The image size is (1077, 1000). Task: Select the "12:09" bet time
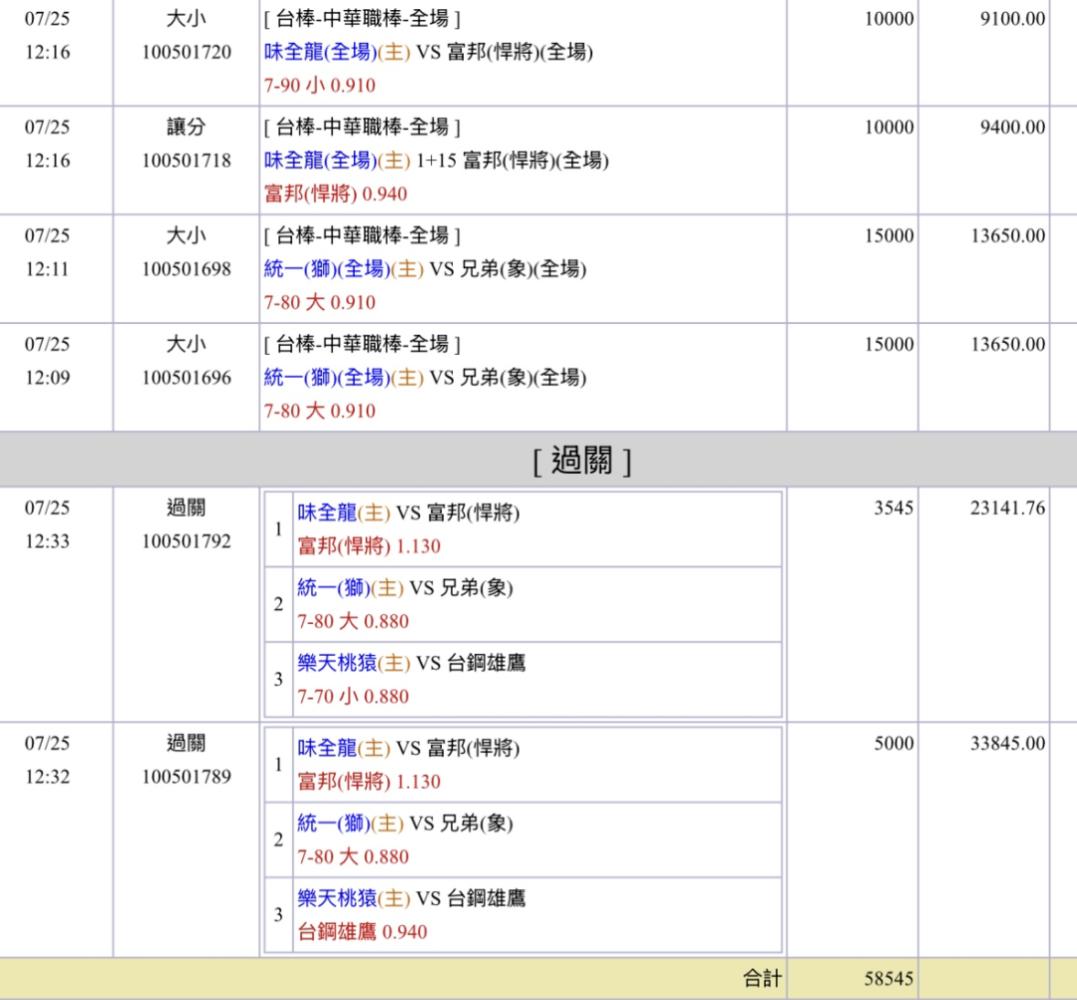[47, 378]
